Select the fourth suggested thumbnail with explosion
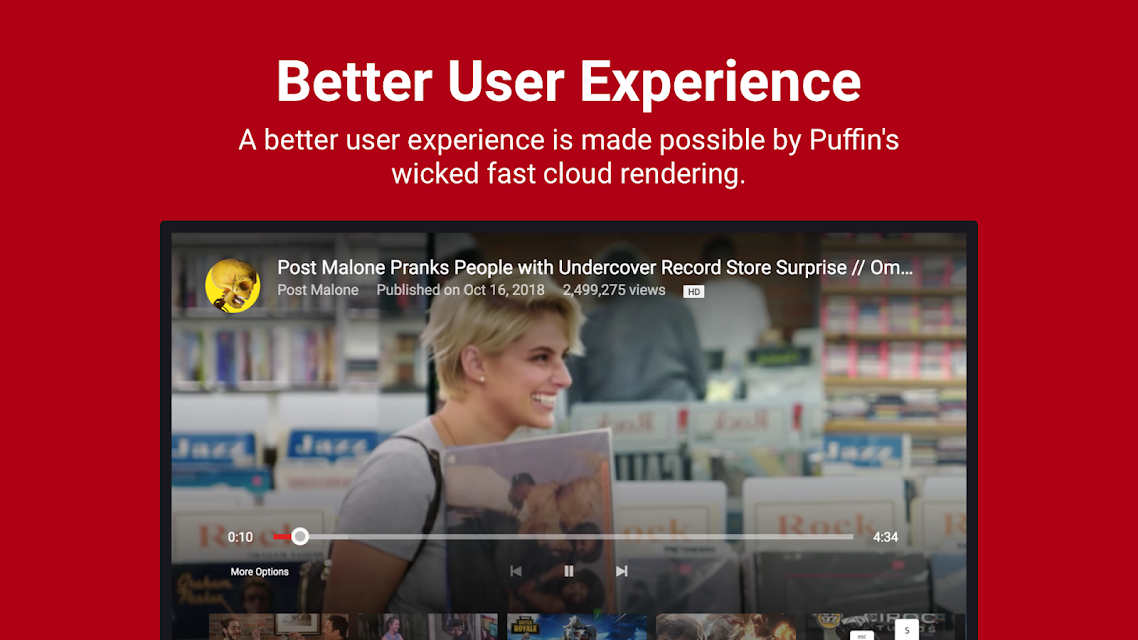 (x=726, y=627)
